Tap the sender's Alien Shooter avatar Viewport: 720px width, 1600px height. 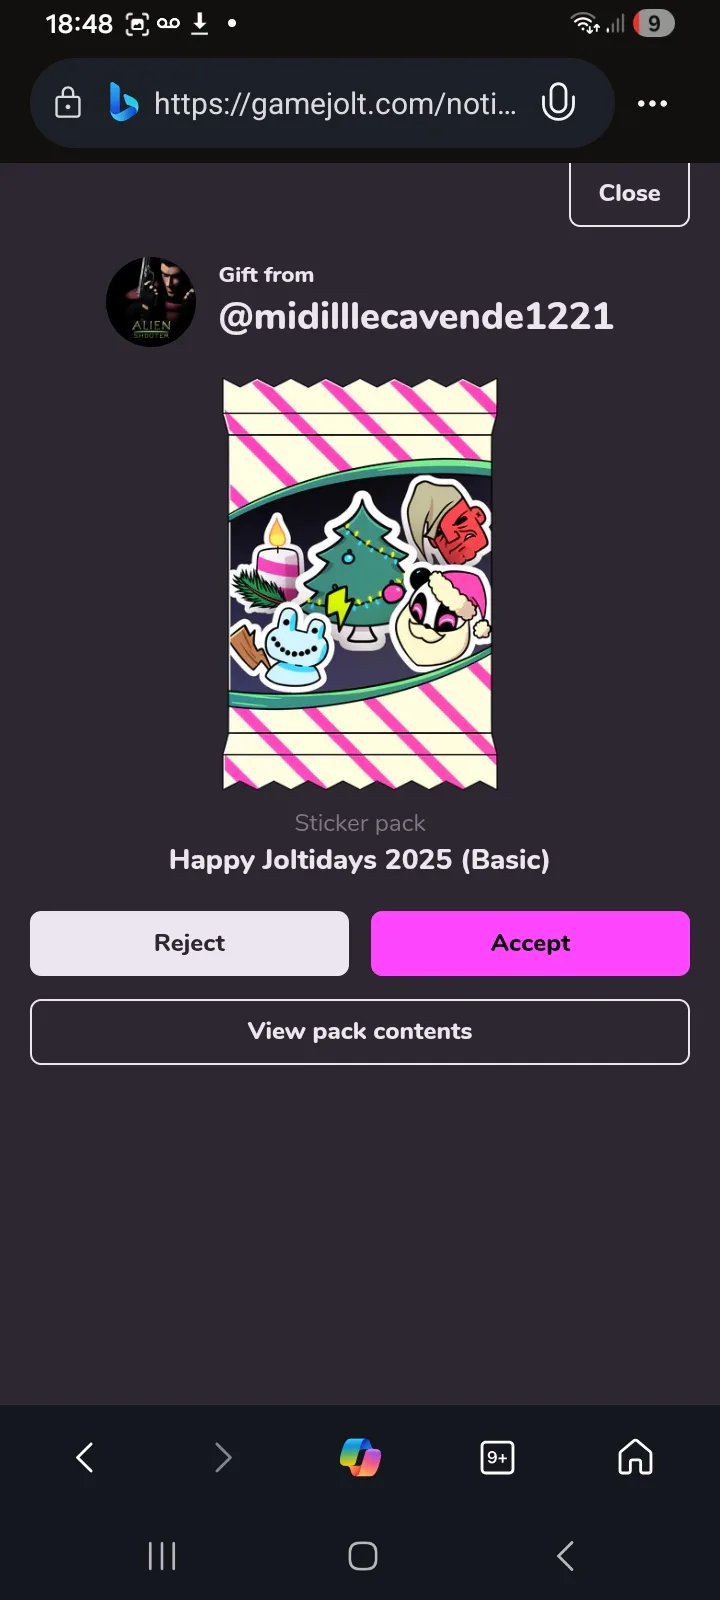pos(151,302)
